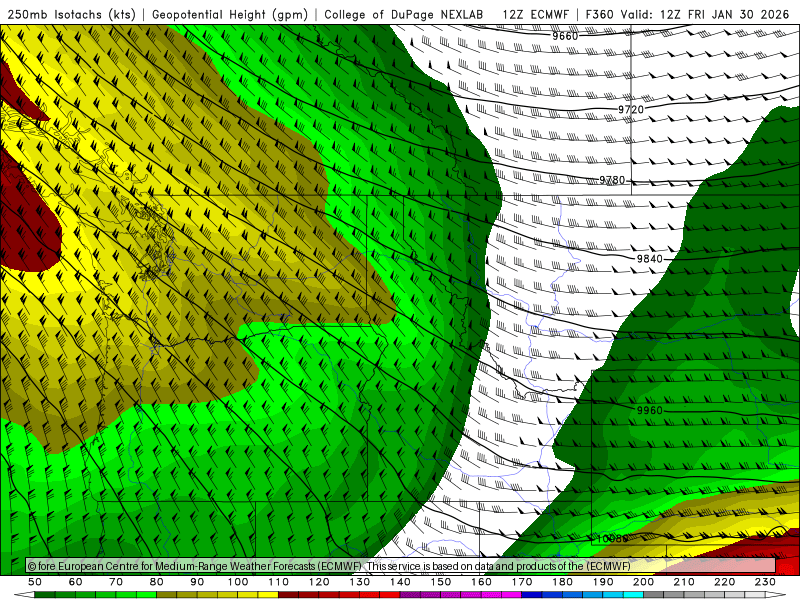The height and width of the screenshot is (600, 800).
Task: Click the '12Z ECMWF' model run label
Action: click(x=535, y=15)
